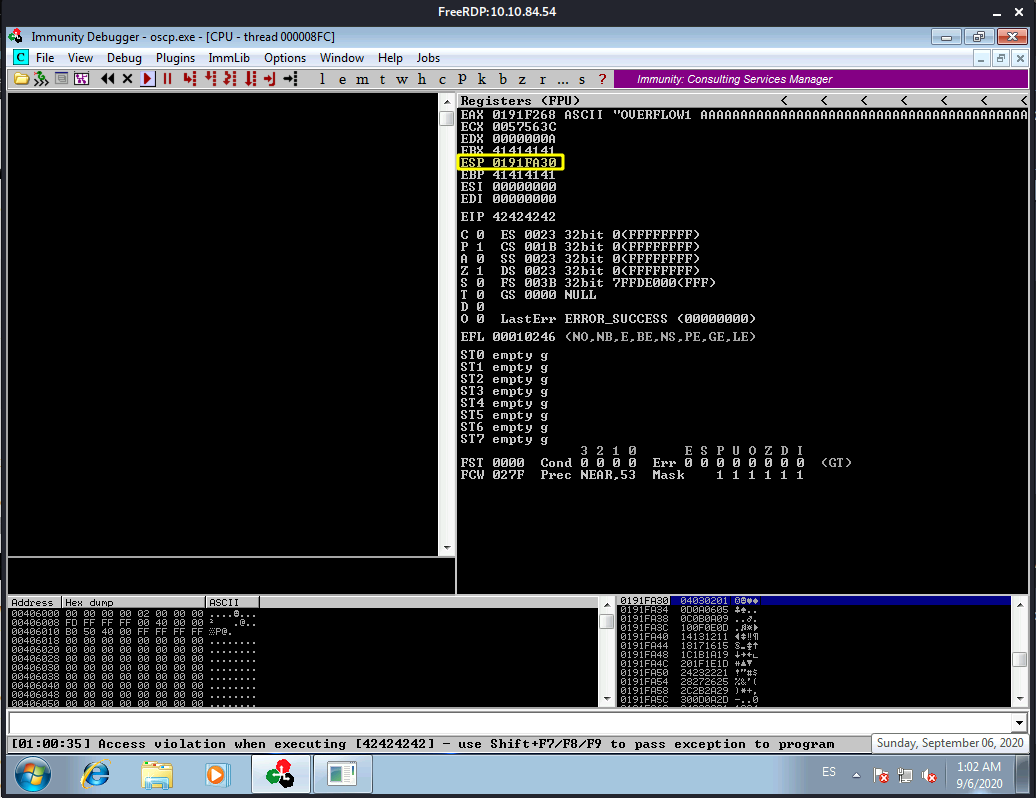The height and width of the screenshot is (798, 1036).
Task: Open the Log window with 'l'
Action: (322, 79)
